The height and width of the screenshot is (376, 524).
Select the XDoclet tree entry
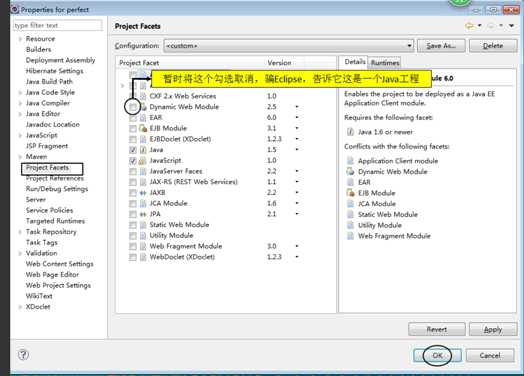click(x=38, y=307)
